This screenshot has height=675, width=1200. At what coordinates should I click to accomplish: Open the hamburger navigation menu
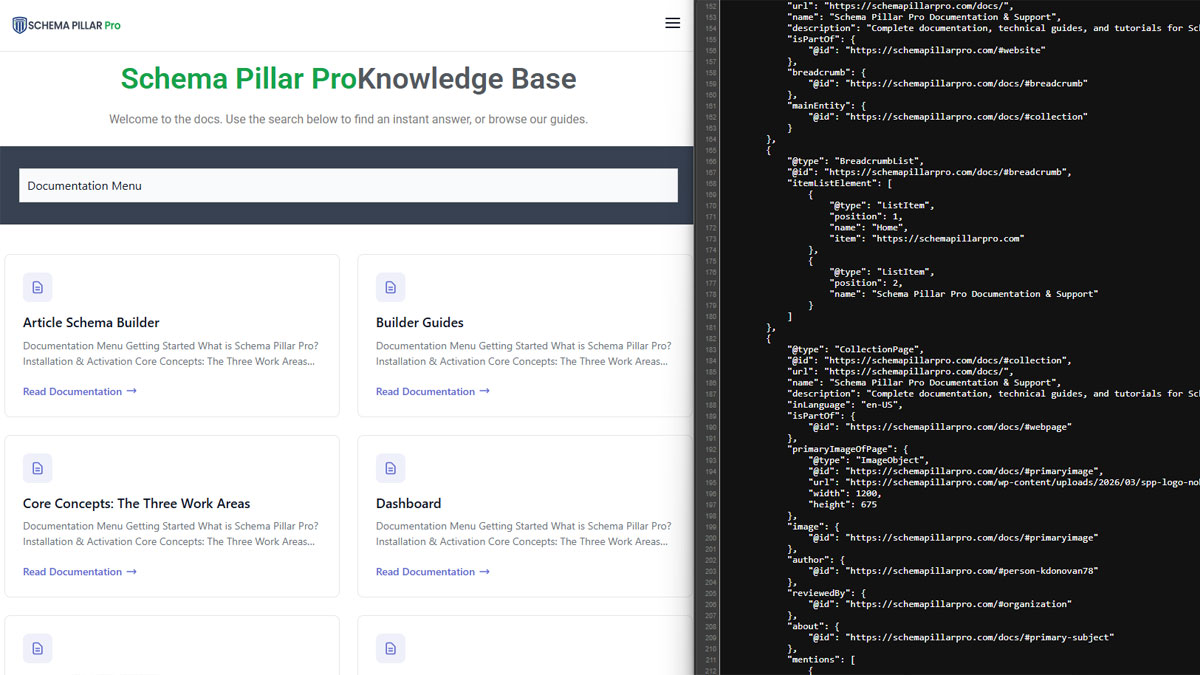672,23
